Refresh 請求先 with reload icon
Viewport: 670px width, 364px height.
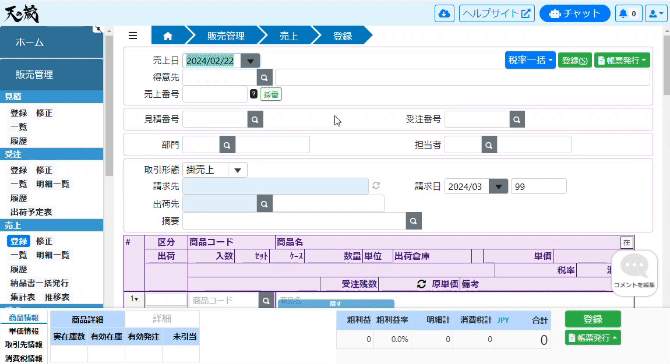(376, 185)
